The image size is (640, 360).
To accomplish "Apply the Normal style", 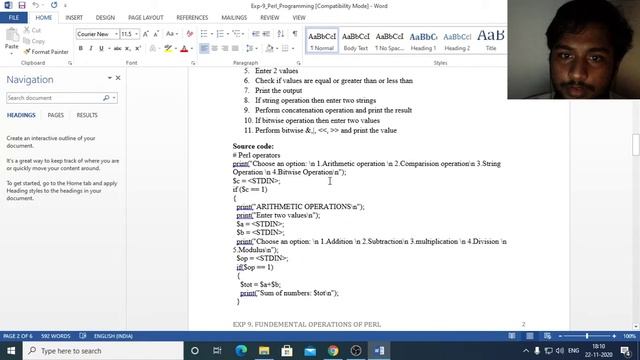I will point(322,41).
